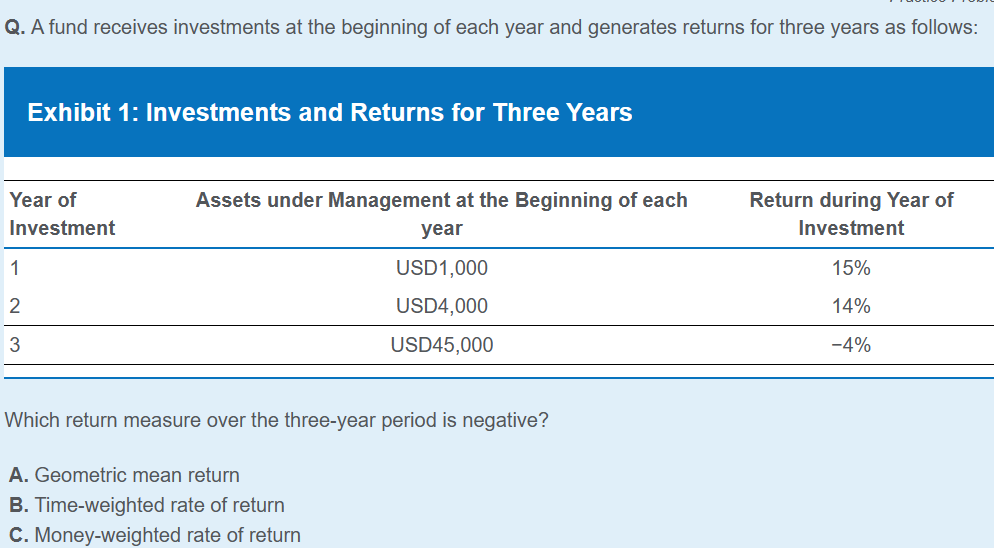Click year 2 in the first column

(x=14, y=307)
